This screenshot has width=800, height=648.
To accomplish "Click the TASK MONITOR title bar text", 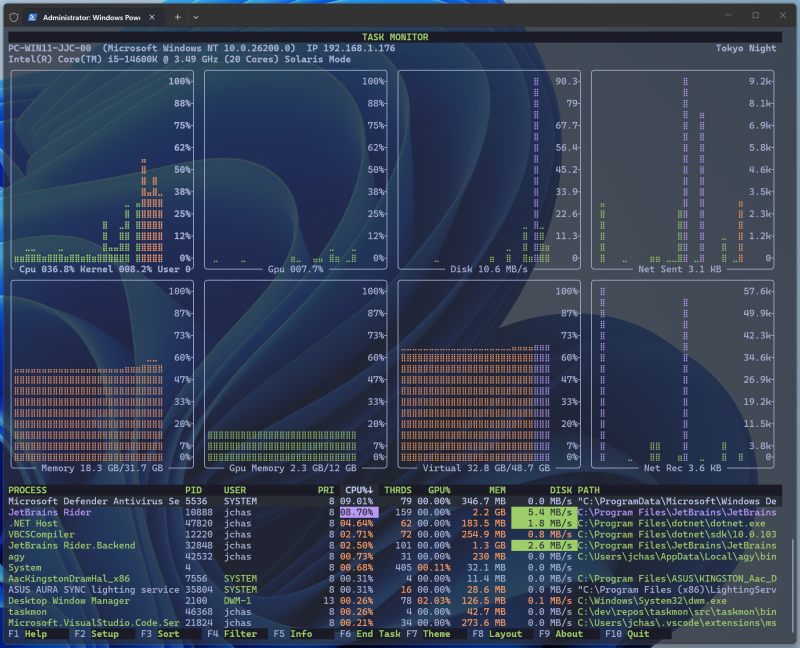I will point(395,37).
